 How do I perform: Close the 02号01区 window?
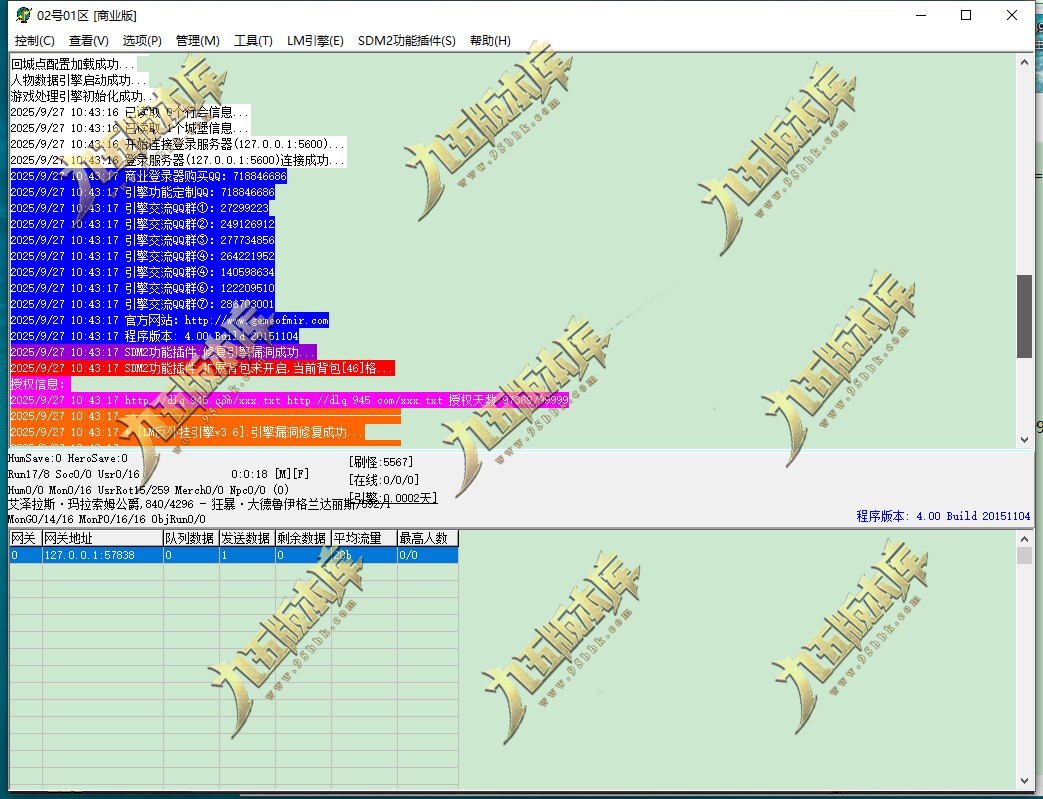[x=1012, y=15]
